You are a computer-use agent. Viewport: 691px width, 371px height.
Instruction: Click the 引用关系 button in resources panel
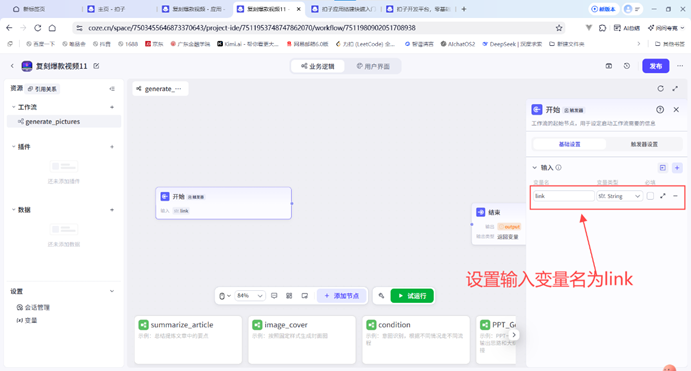pyautogui.click(x=42, y=89)
